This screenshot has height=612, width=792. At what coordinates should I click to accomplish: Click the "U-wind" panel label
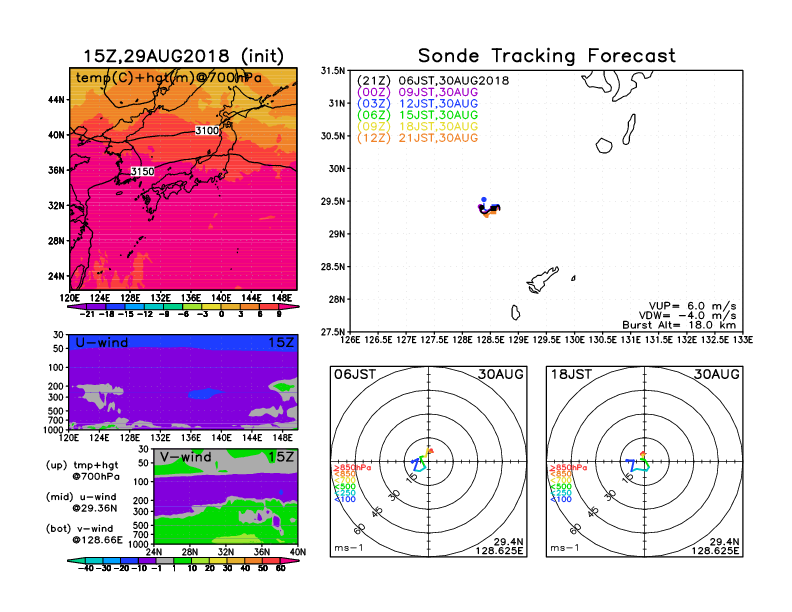click(102, 343)
